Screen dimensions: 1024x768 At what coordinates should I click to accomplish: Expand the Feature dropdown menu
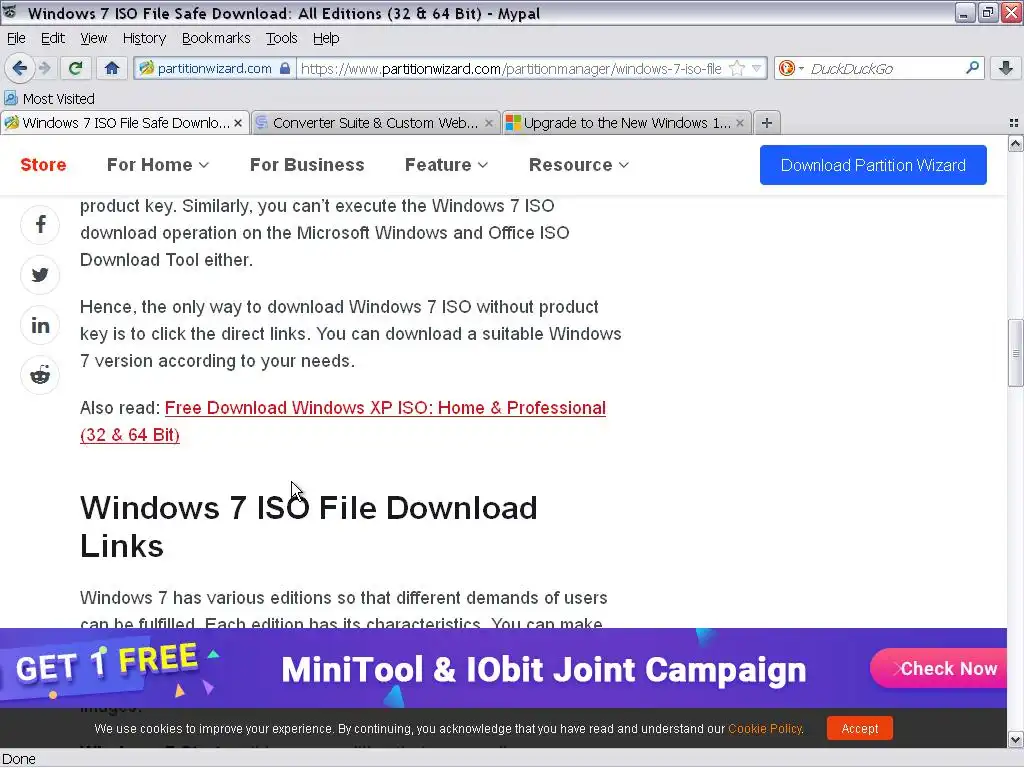[x=446, y=165]
